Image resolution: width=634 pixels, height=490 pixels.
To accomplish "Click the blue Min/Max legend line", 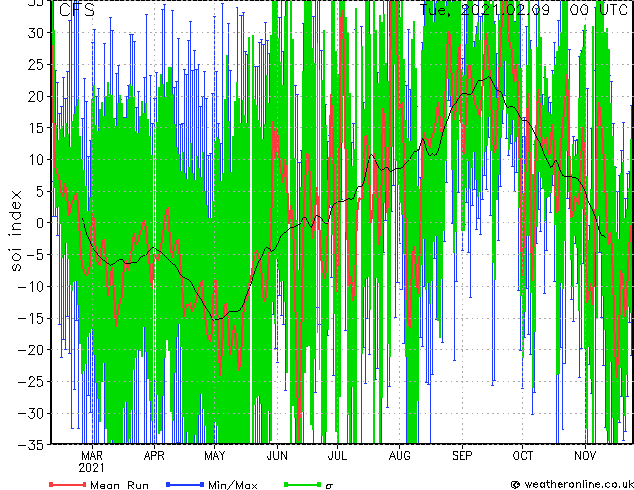I will (x=185, y=484).
